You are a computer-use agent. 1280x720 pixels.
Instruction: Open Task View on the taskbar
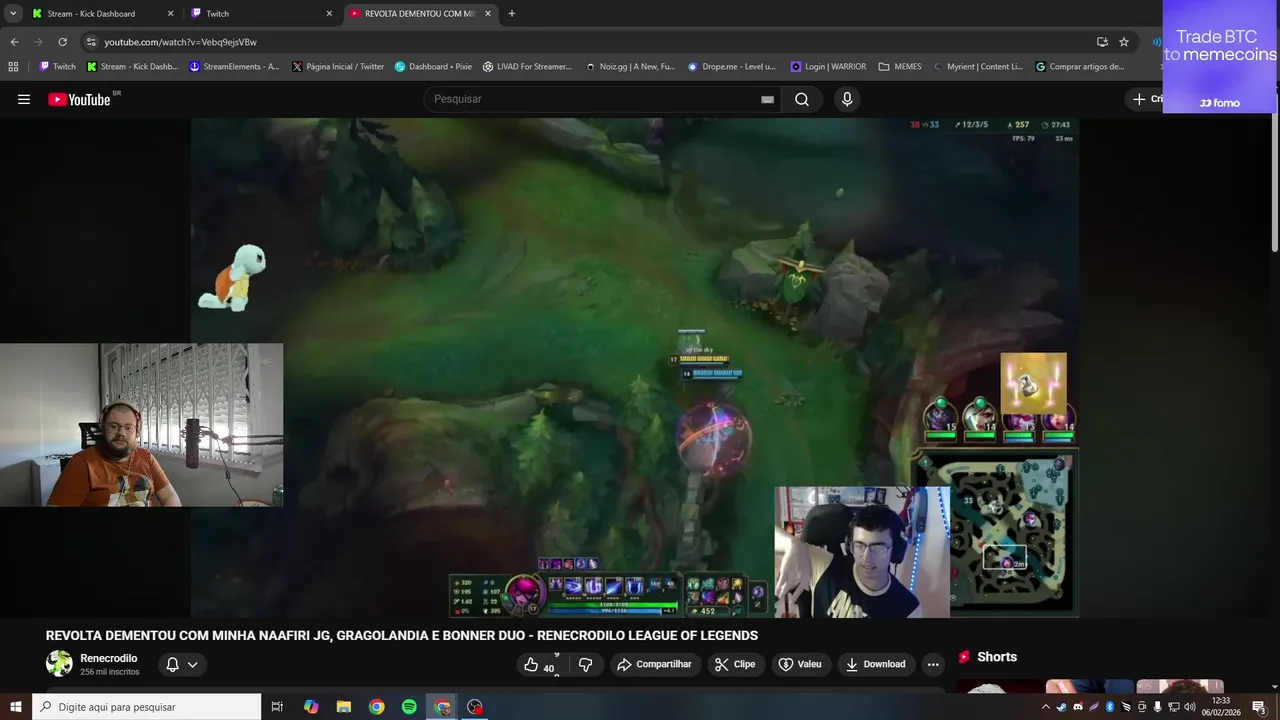(x=278, y=707)
